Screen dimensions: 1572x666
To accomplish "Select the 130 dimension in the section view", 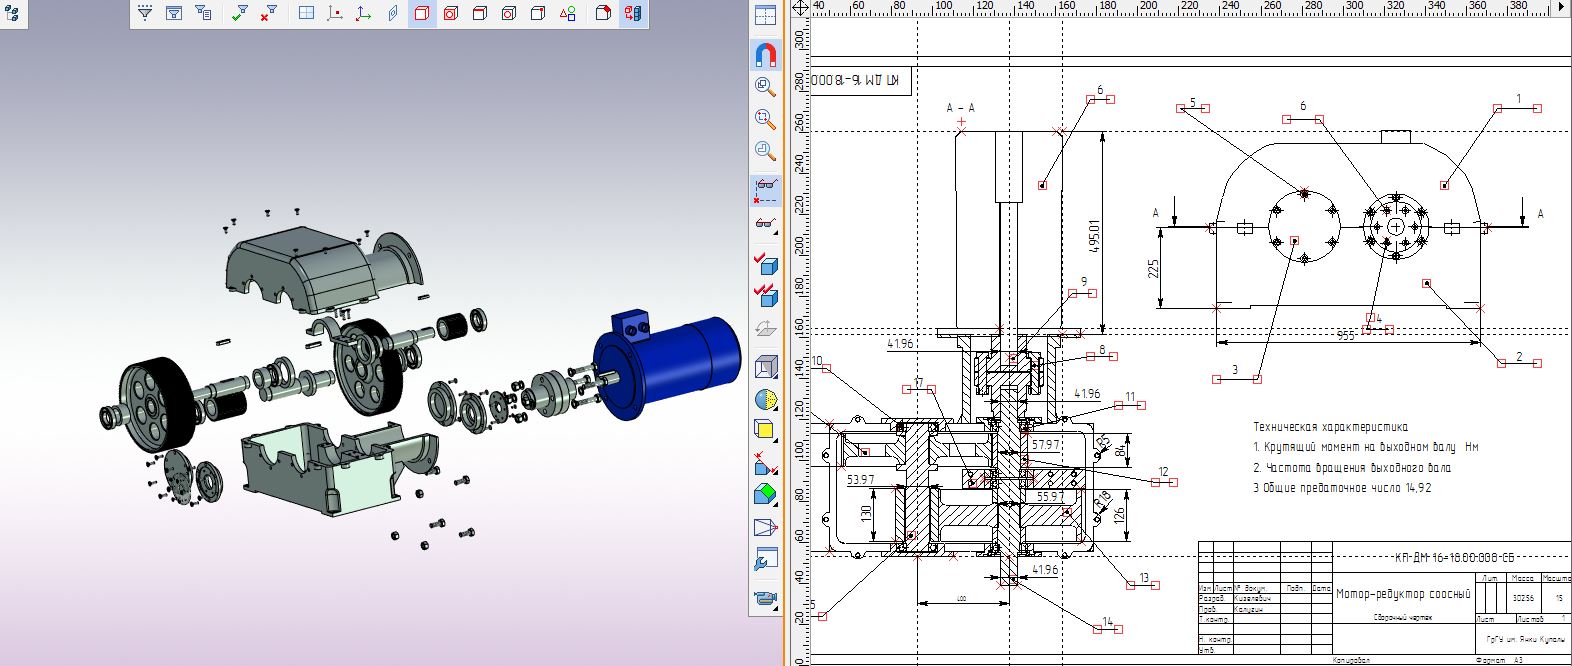I will (x=867, y=516).
